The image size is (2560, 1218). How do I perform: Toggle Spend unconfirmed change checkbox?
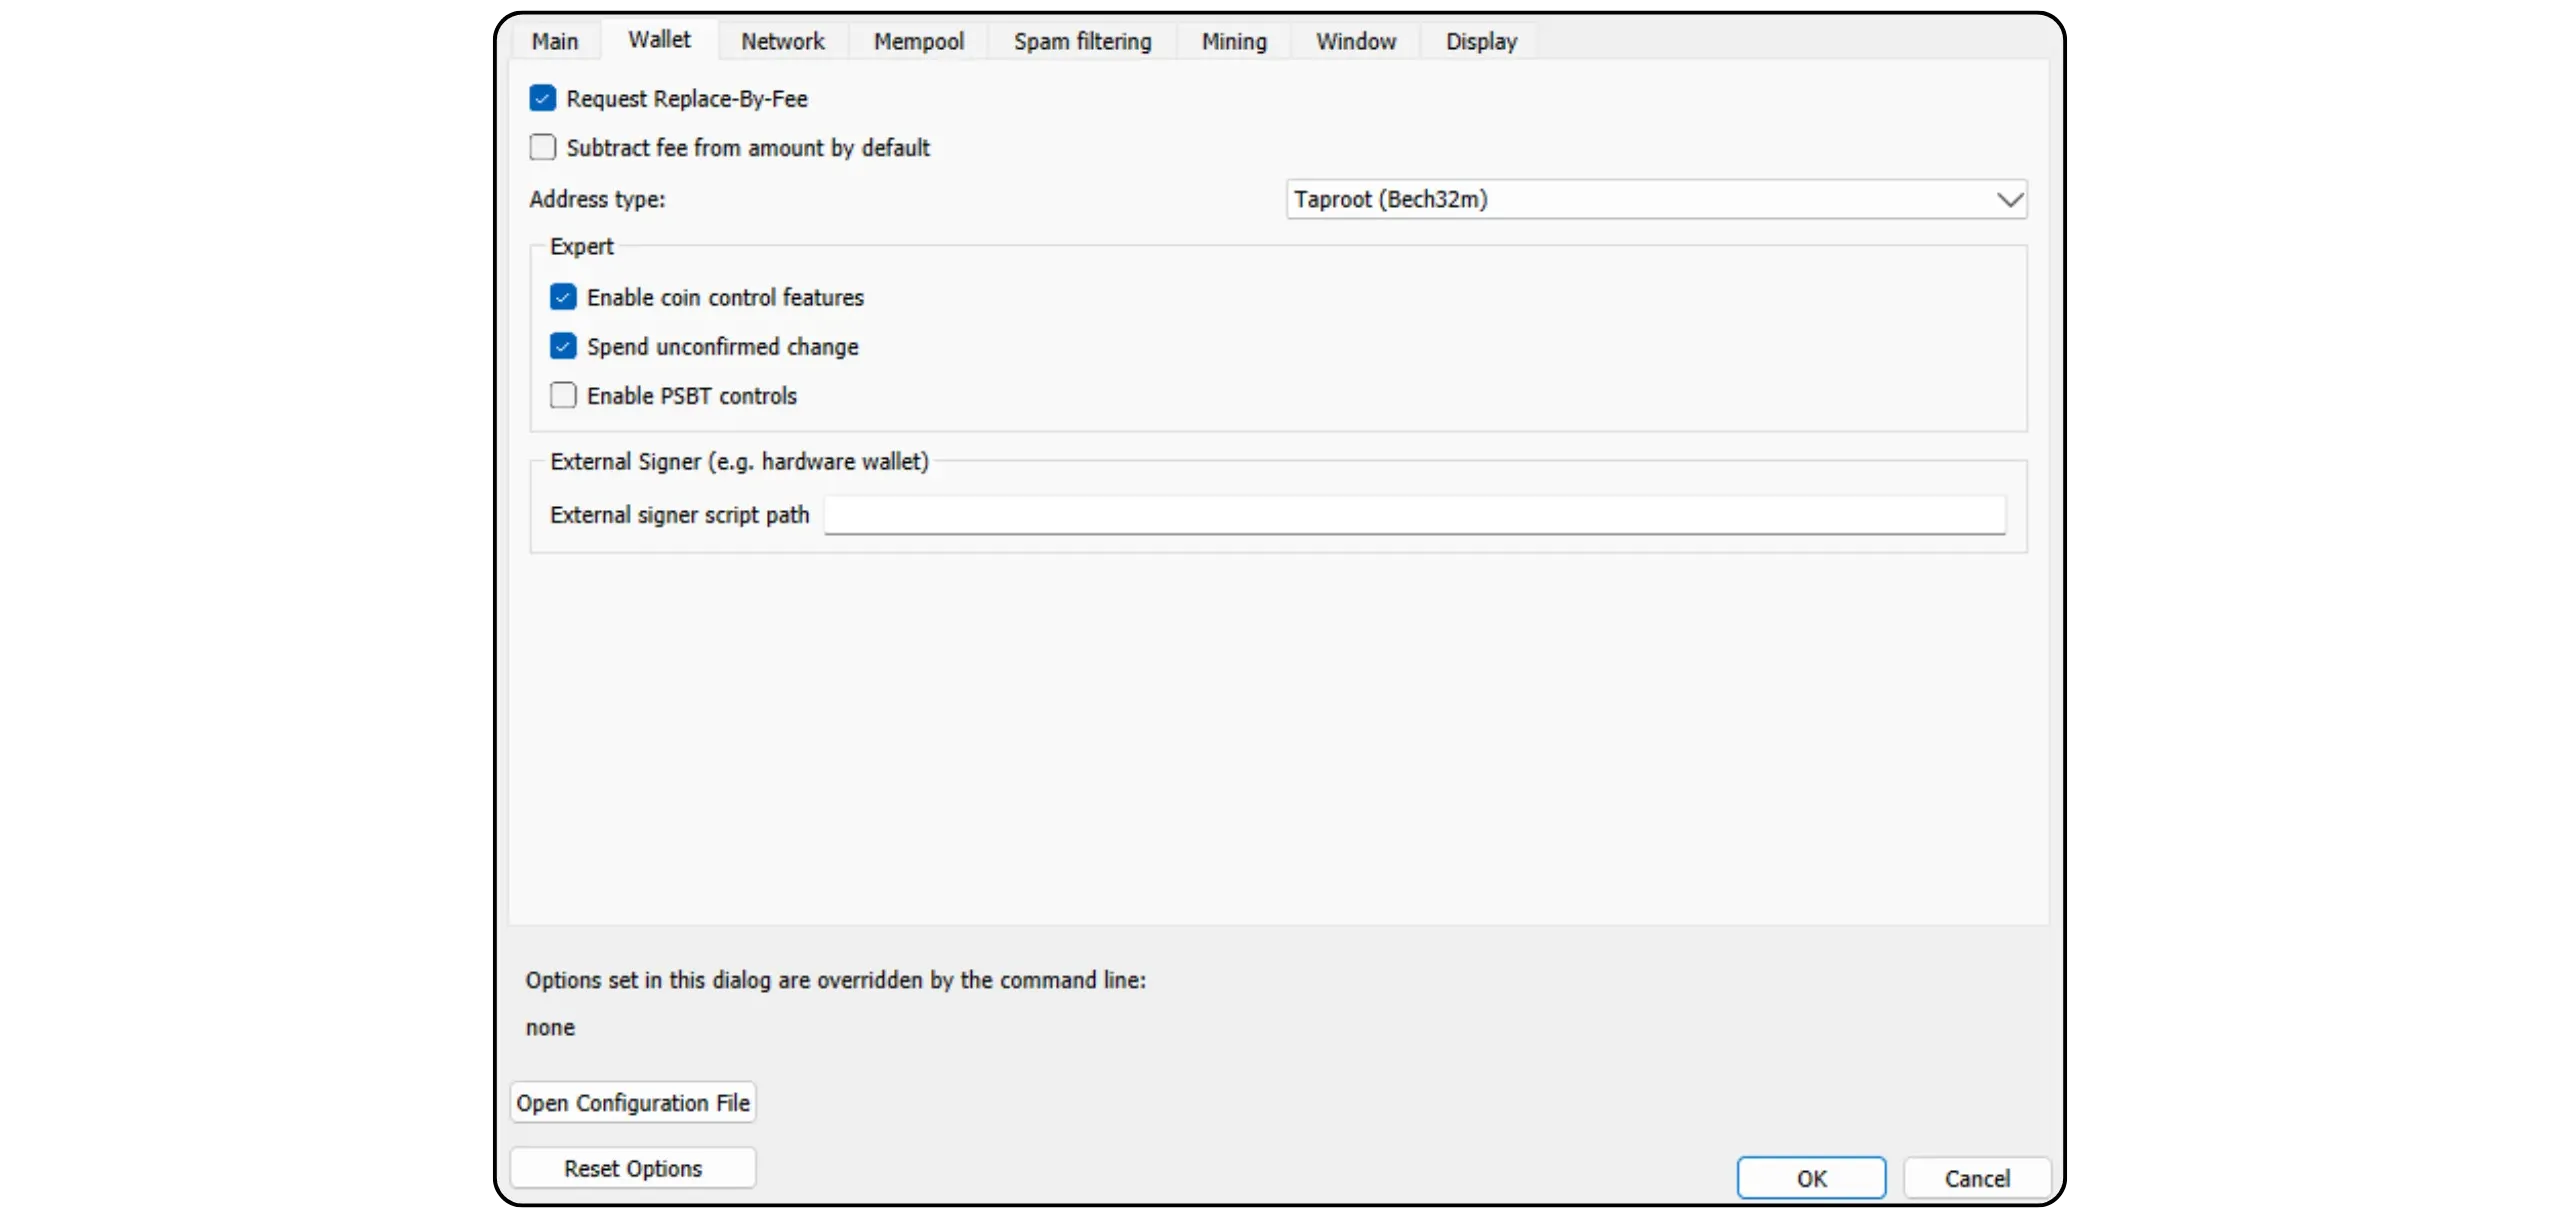(x=563, y=346)
